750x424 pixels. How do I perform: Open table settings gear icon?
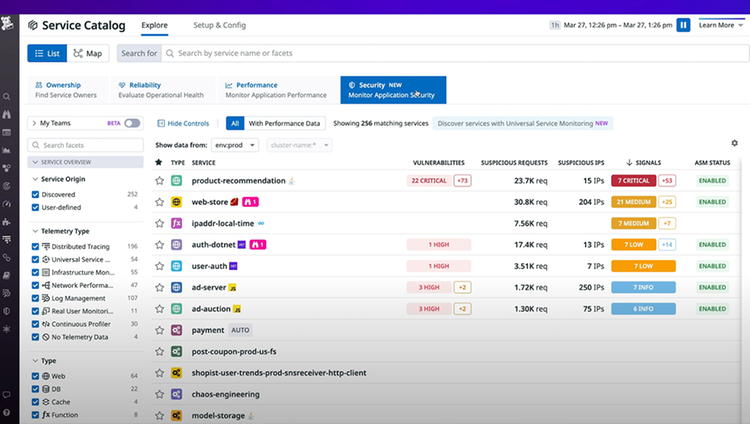click(x=734, y=143)
